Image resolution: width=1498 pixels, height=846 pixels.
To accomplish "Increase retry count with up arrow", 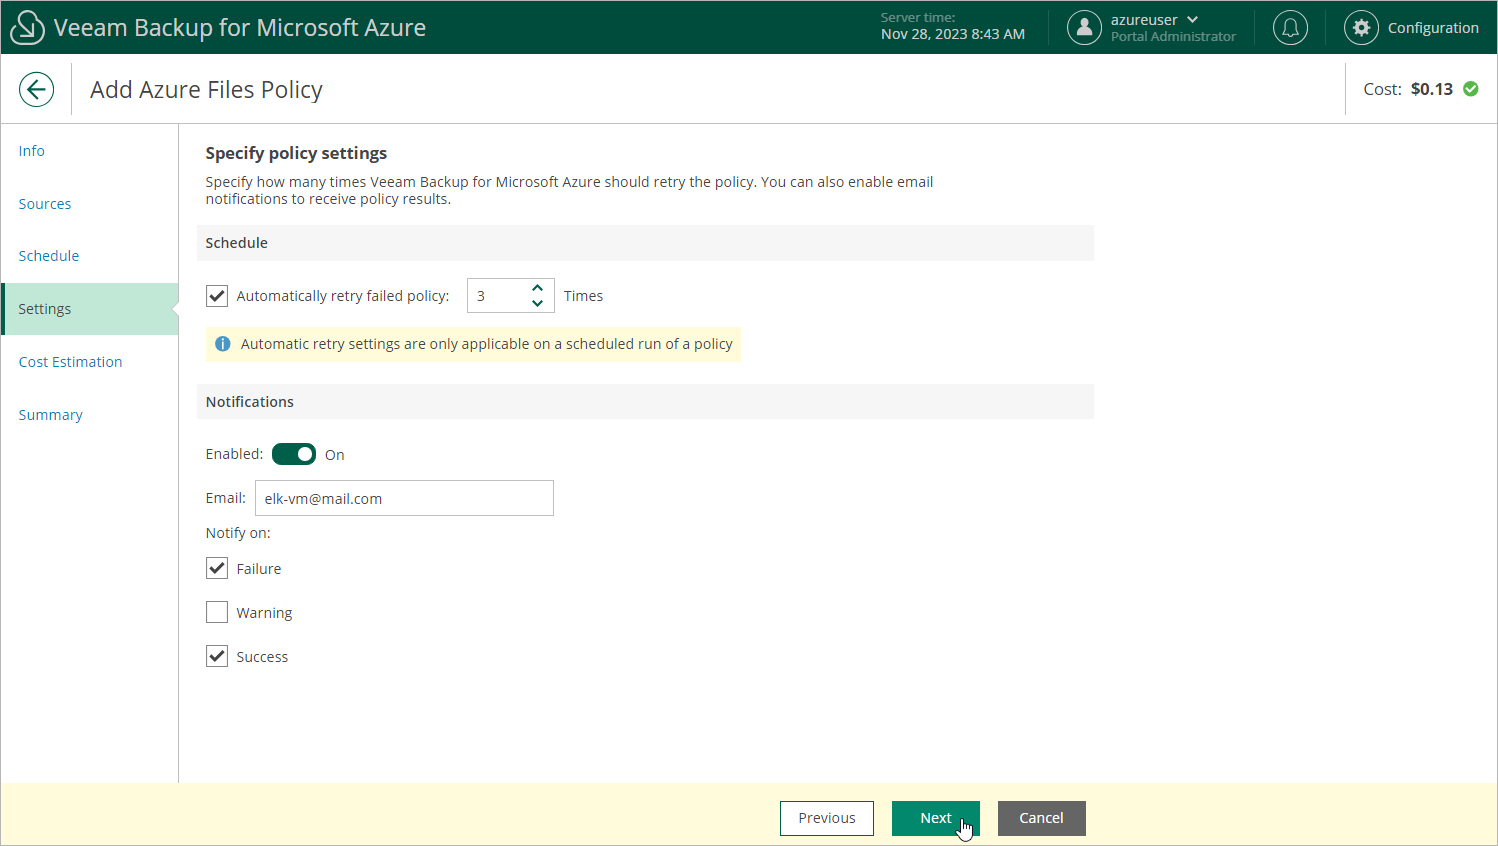I will (537, 288).
